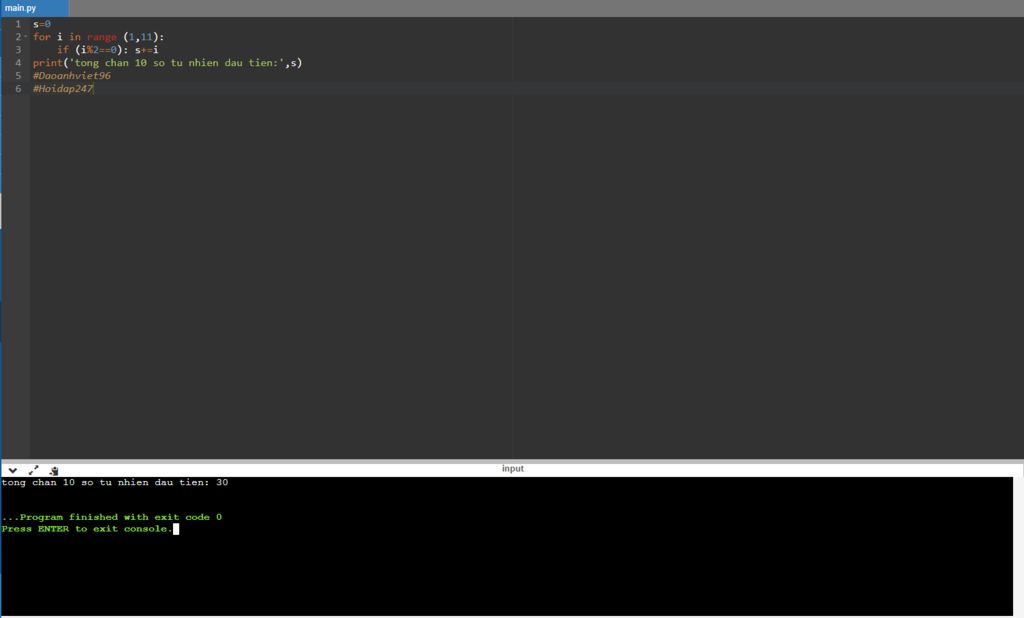Expand console to fullscreen via arrows icon

click(x=33, y=470)
